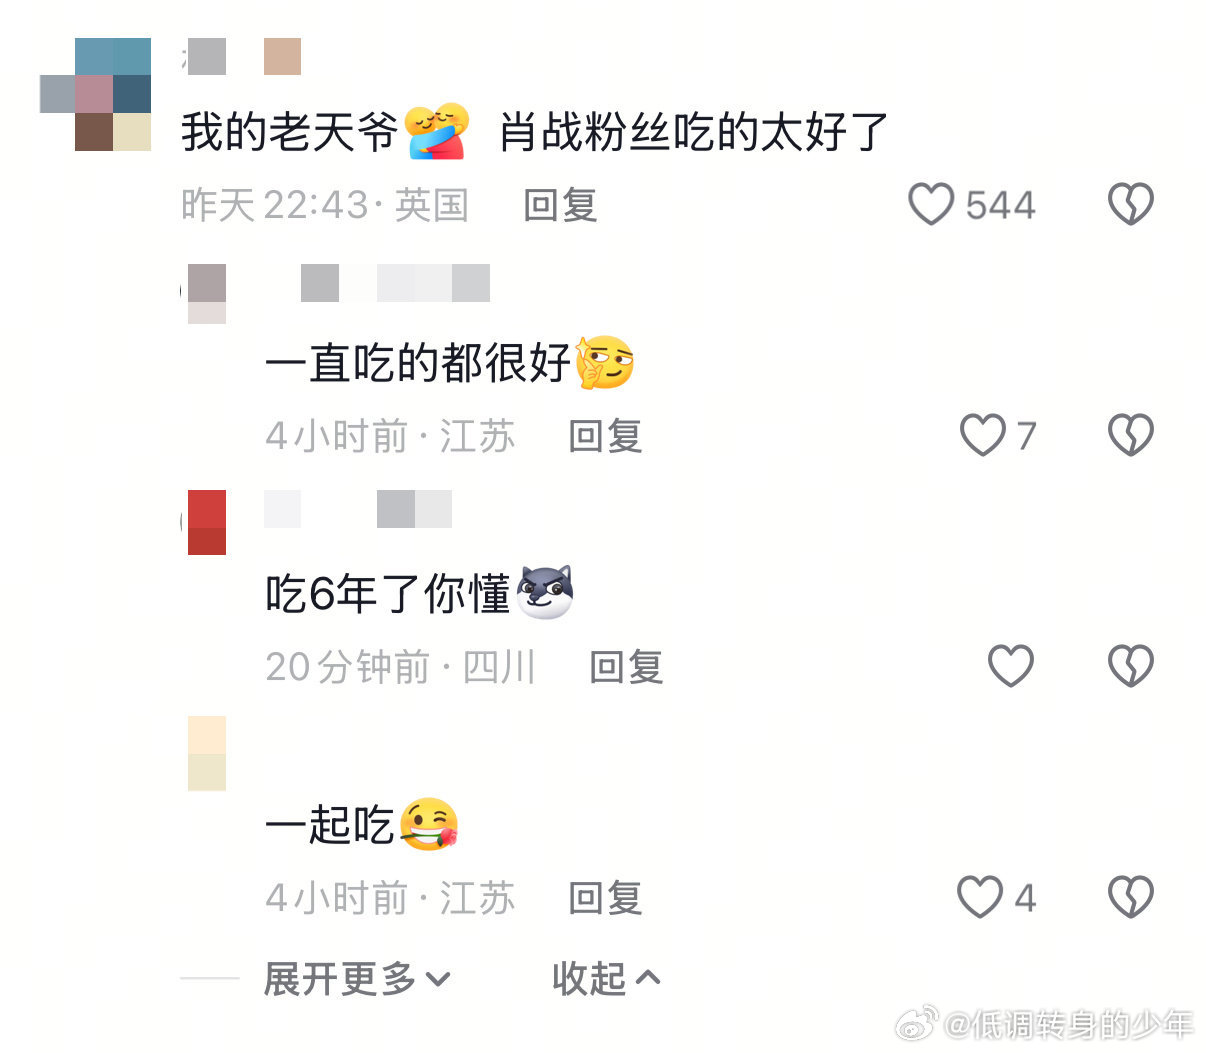Dislike the reply '一直吃的都很好'

[x=1131, y=436]
